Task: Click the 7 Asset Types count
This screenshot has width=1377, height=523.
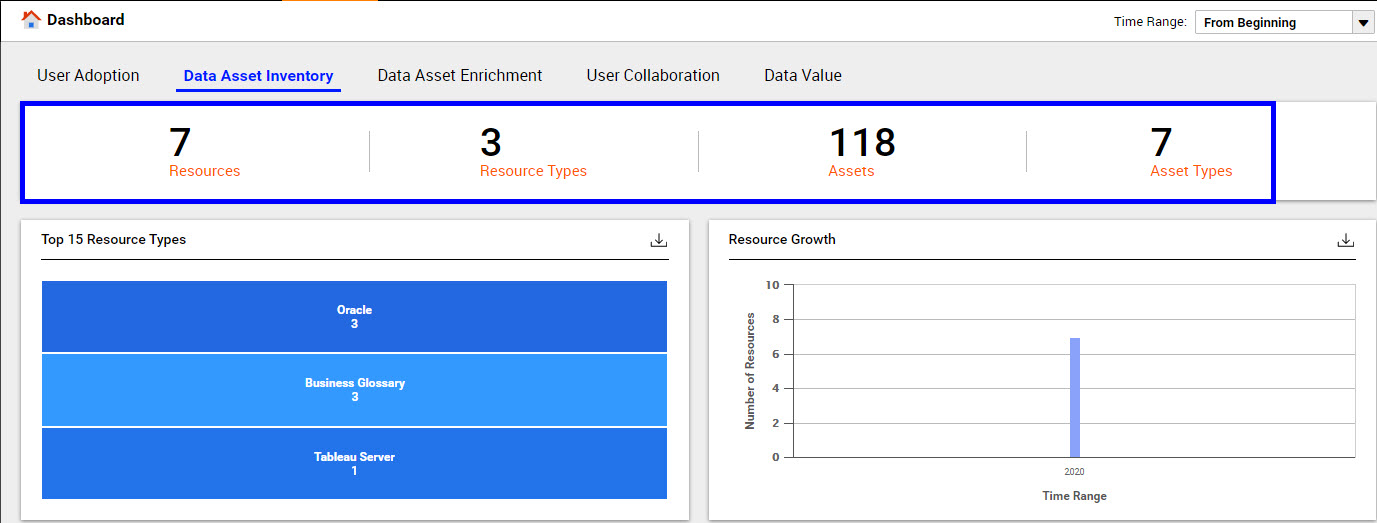Action: point(1161,143)
